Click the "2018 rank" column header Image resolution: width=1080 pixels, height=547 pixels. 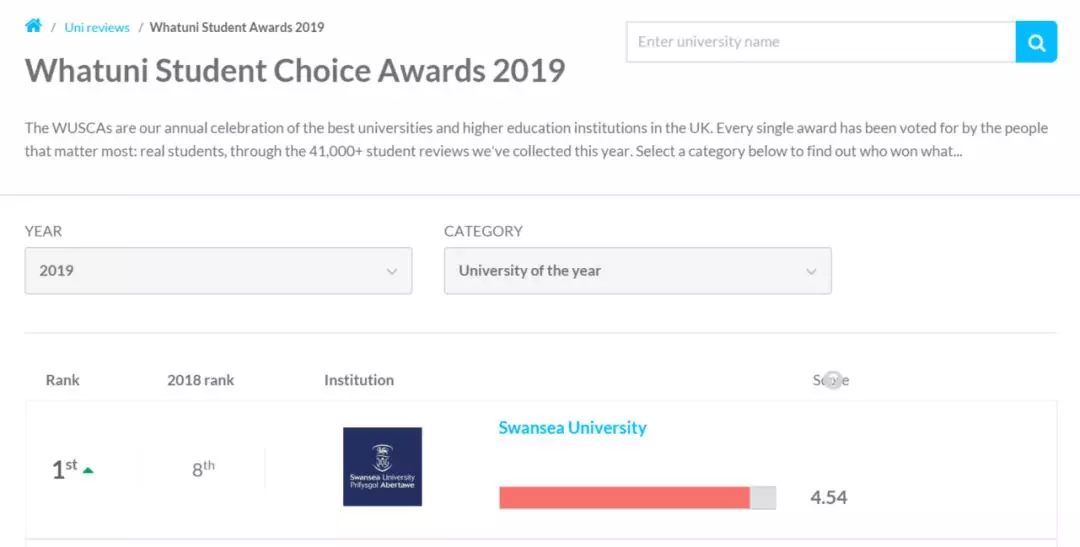200,380
